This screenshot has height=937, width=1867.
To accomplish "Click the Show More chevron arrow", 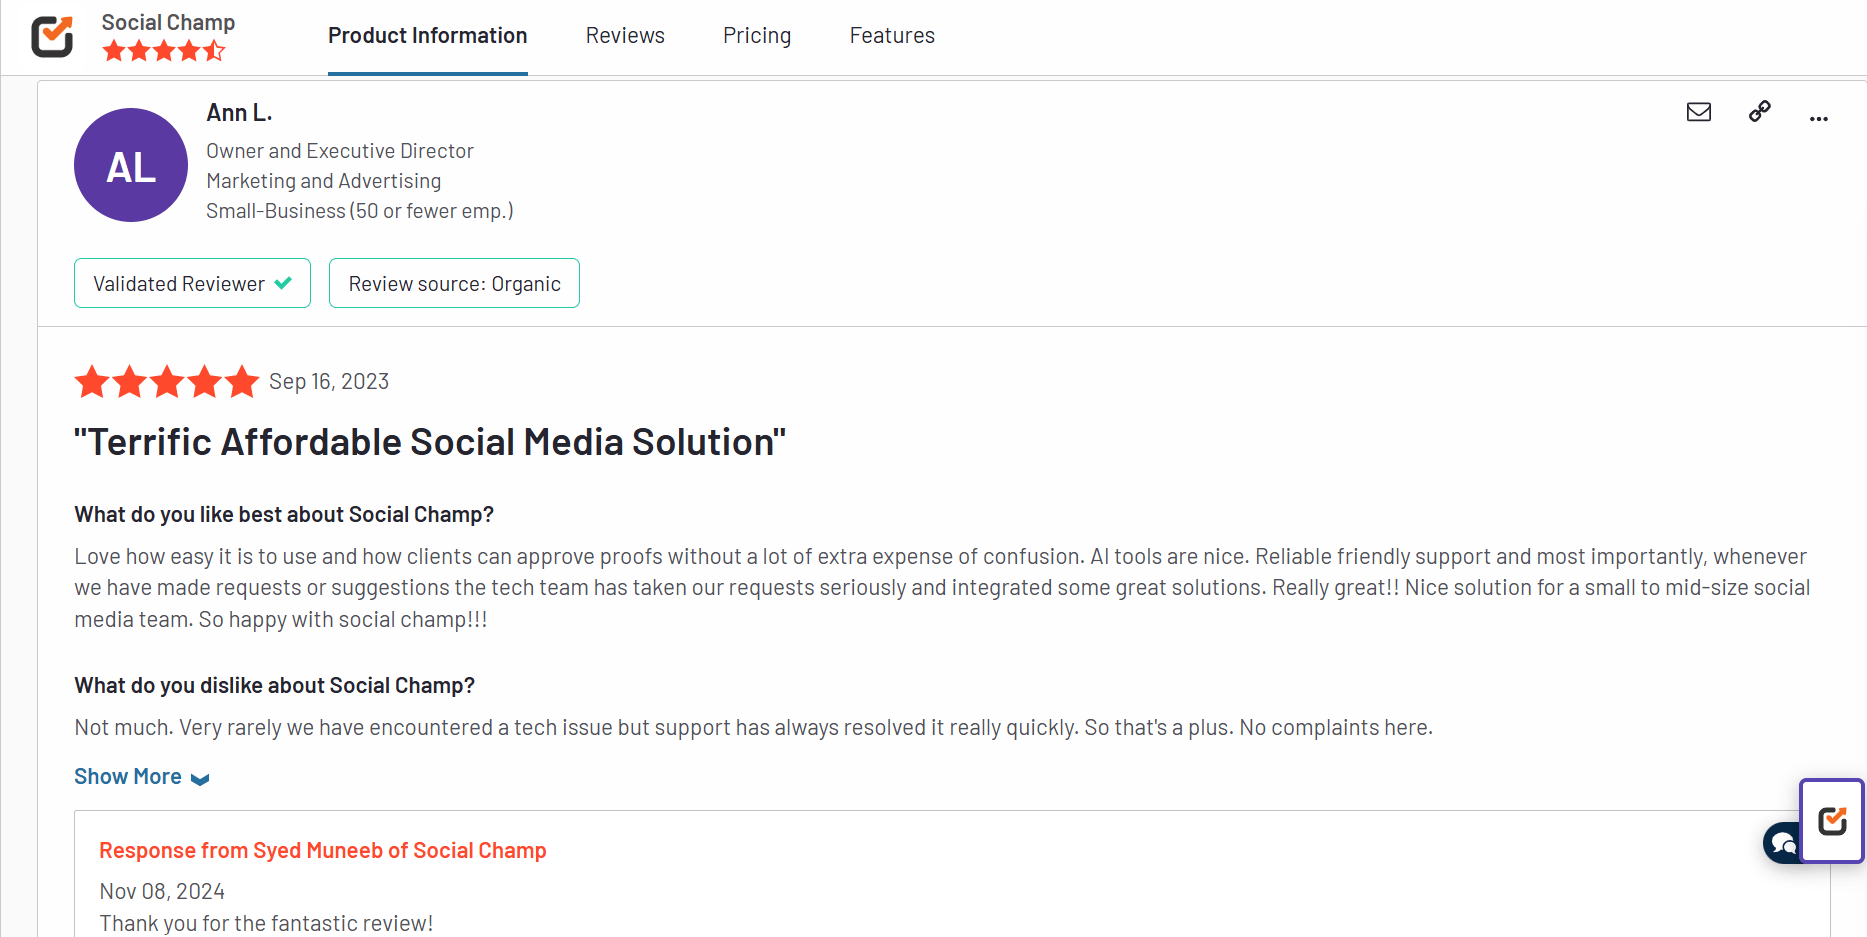I will click(200, 779).
